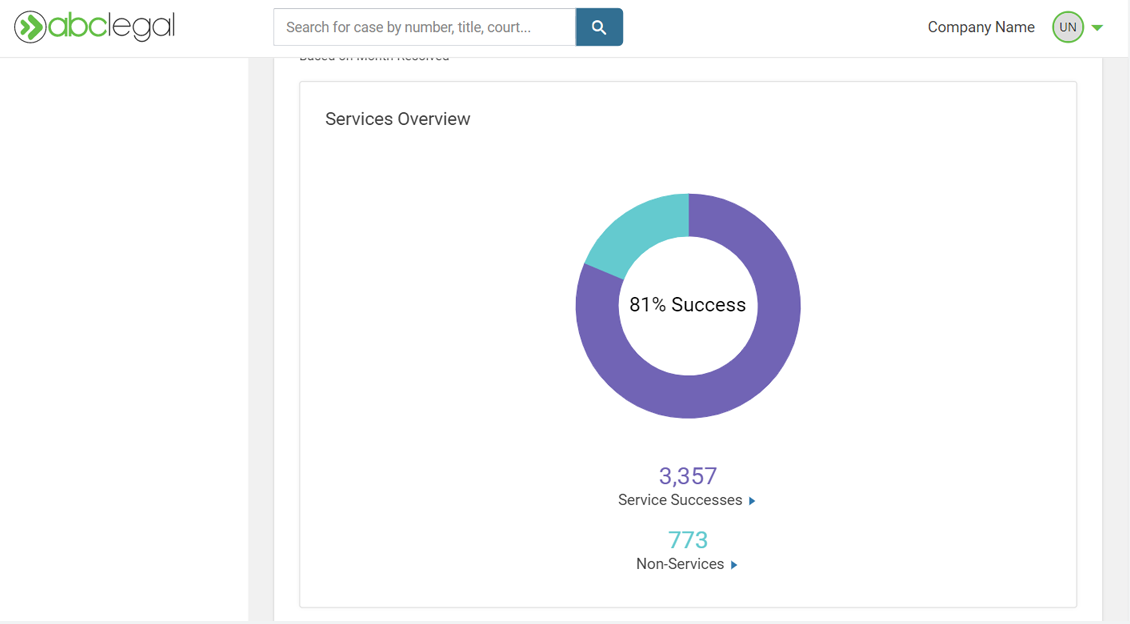Click inside the case search field

[420, 27]
